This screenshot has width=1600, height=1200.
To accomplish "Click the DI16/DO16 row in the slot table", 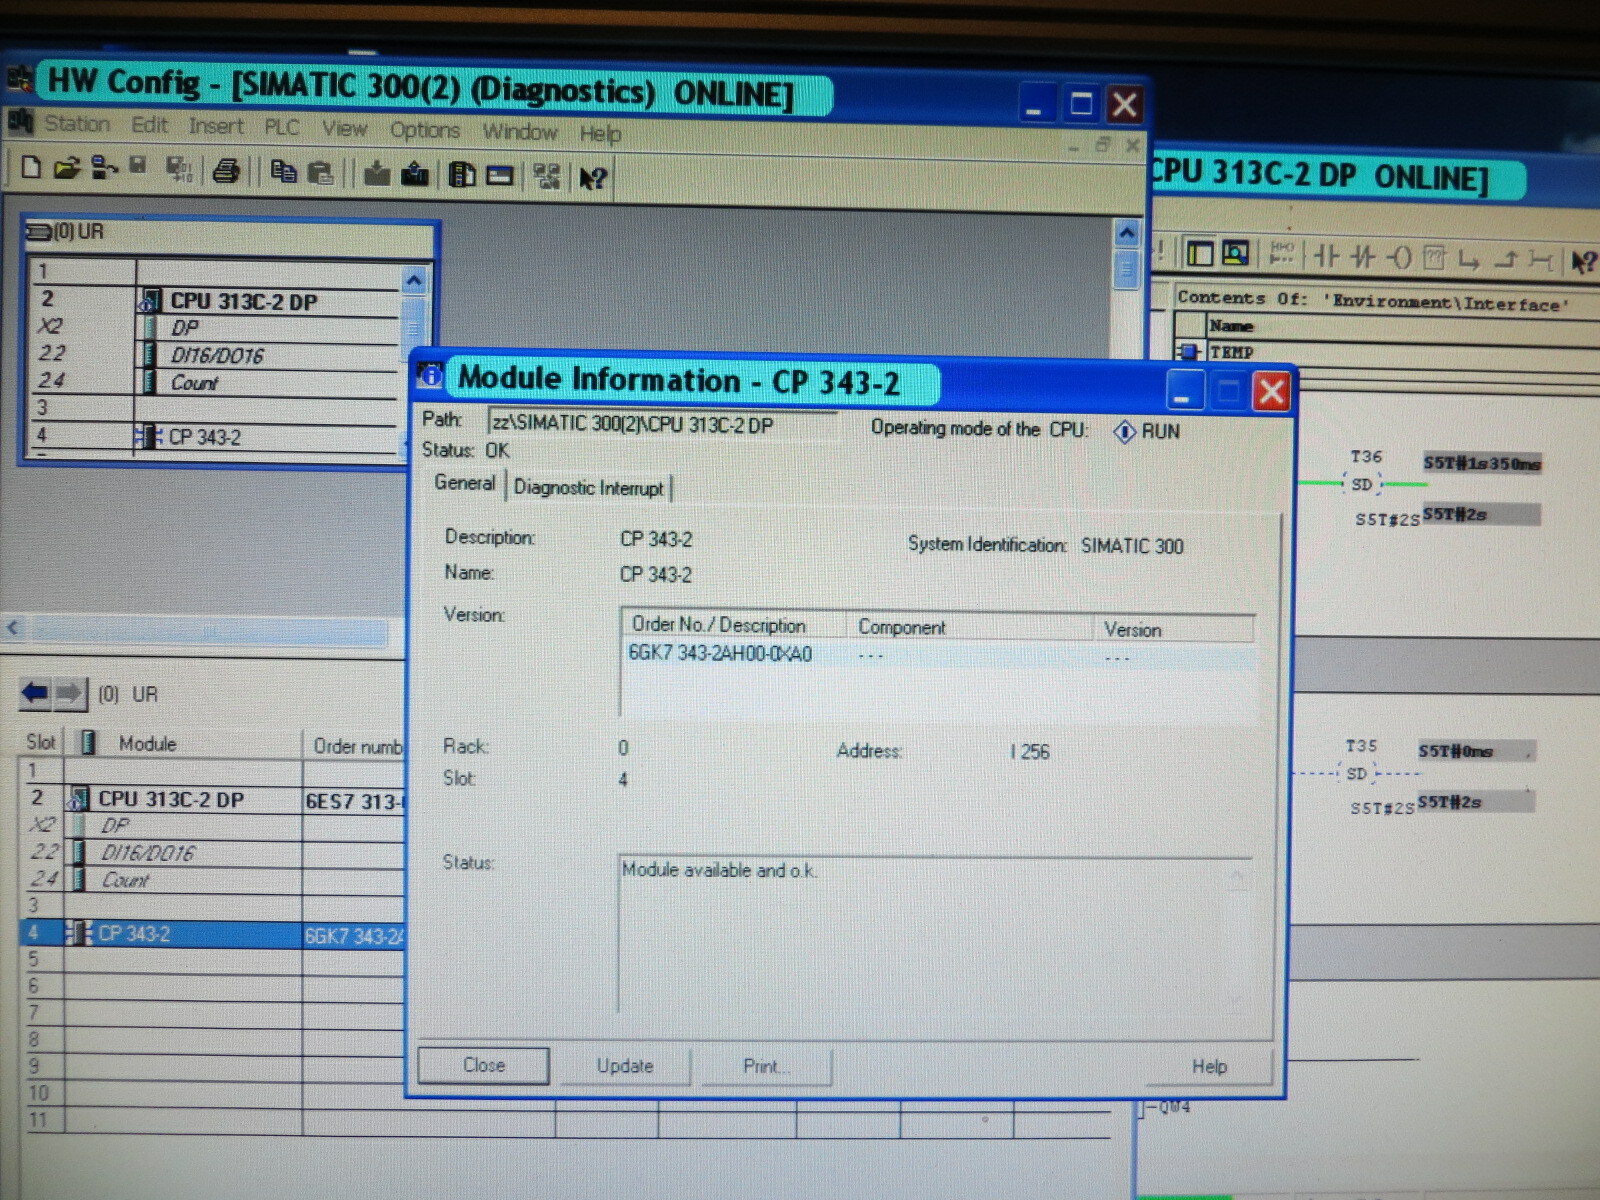I will (x=148, y=853).
